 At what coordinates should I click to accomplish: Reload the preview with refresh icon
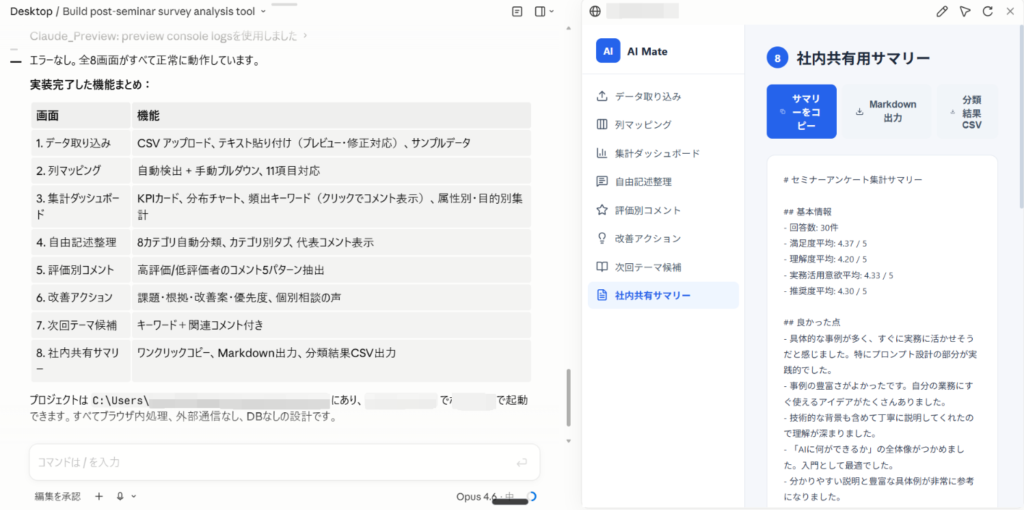click(987, 11)
